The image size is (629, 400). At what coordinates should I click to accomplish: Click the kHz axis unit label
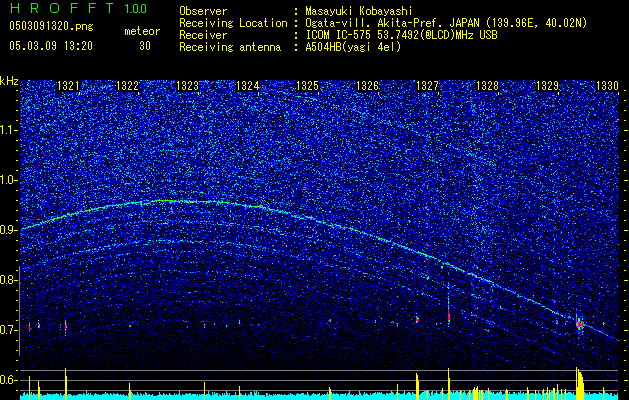9,81
